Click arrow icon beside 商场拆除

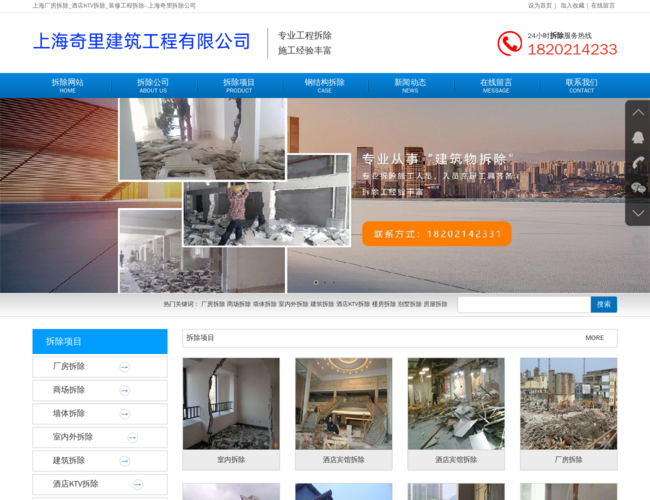point(124,391)
